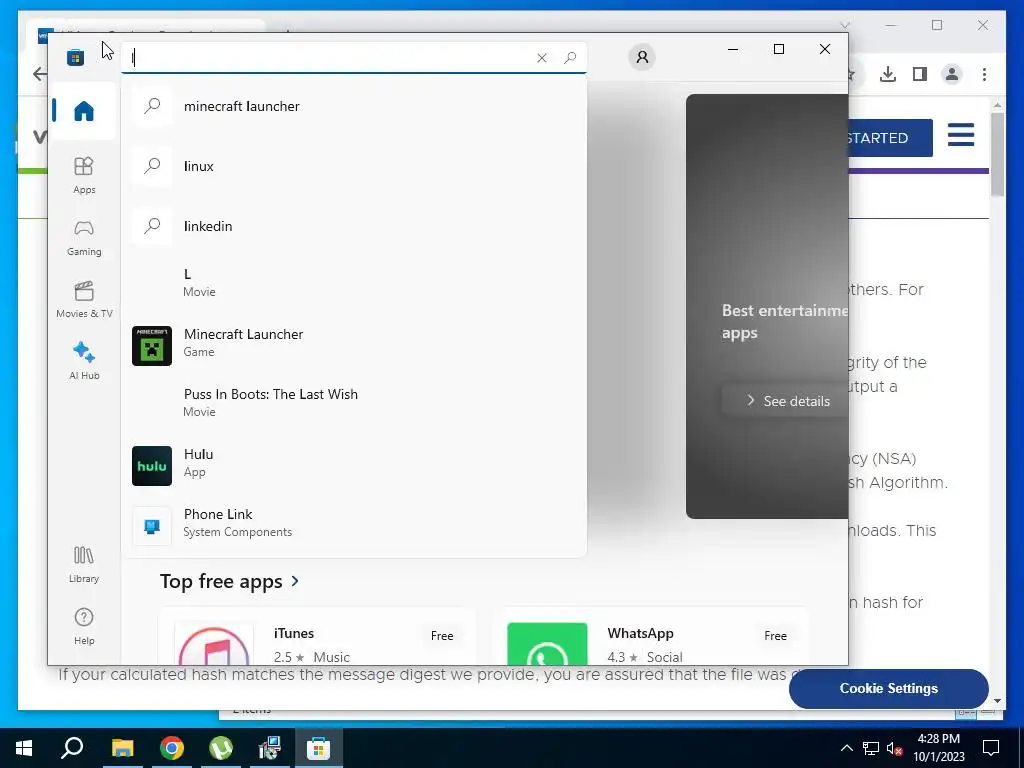This screenshot has width=1024, height=768.
Task: Click Chrome back arrow
Action: [x=40, y=74]
